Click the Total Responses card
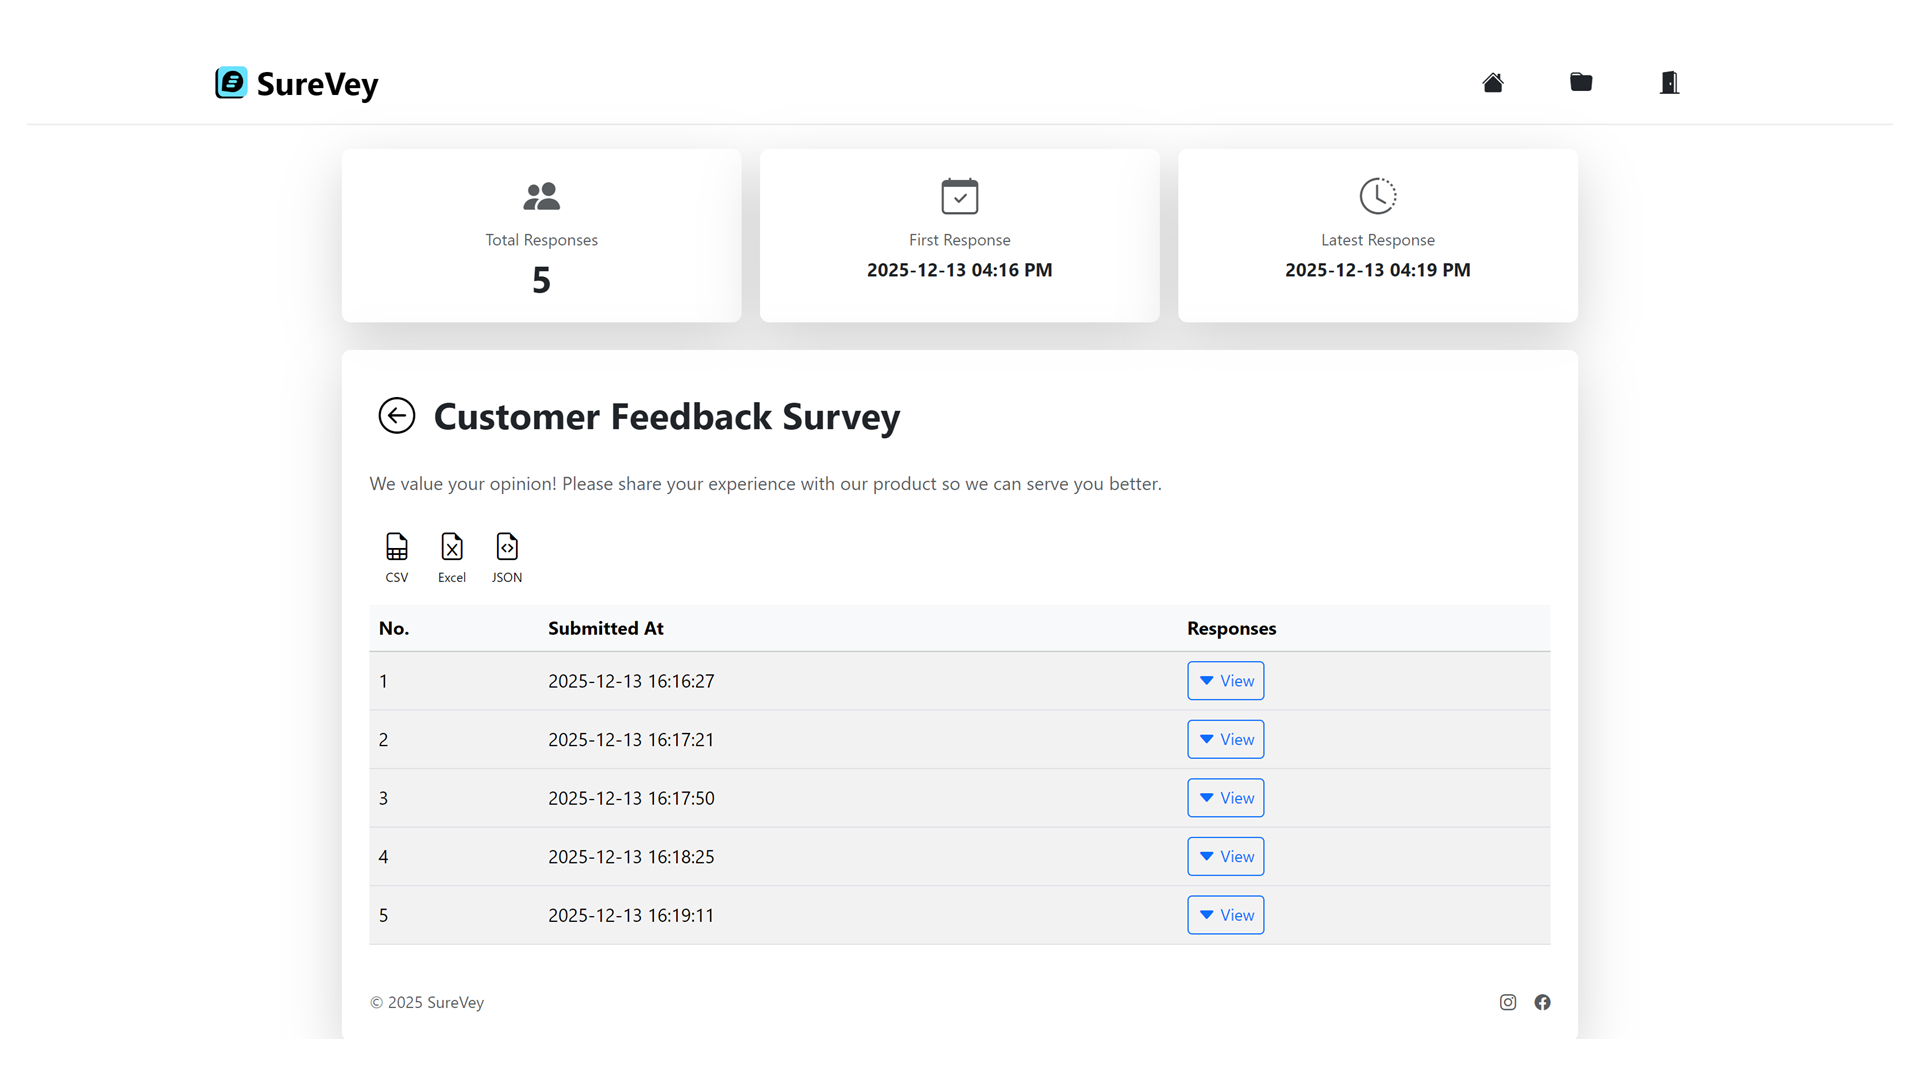The width and height of the screenshot is (1920, 1080). click(x=541, y=236)
